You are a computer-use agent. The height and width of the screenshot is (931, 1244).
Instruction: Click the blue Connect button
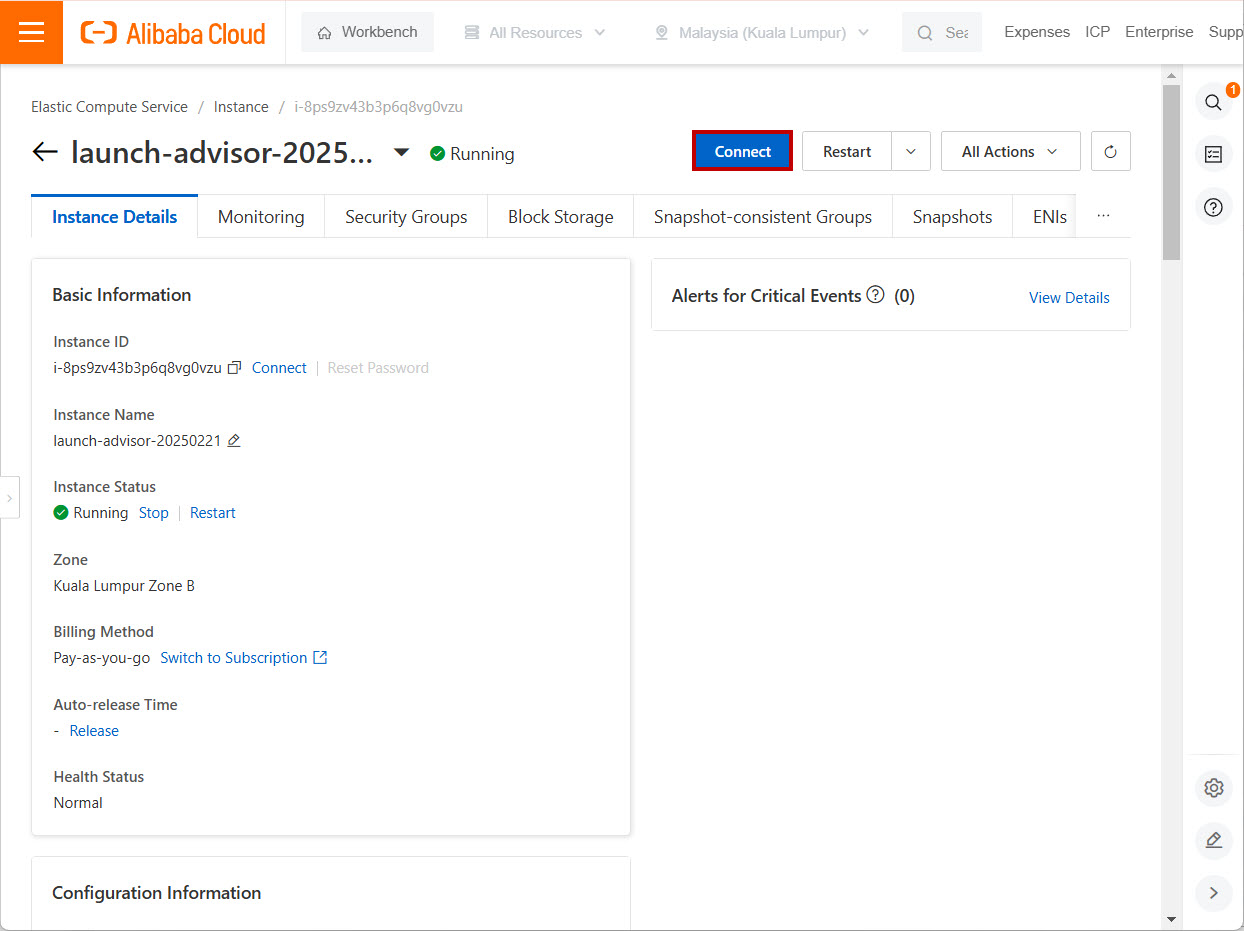pos(742,152)
